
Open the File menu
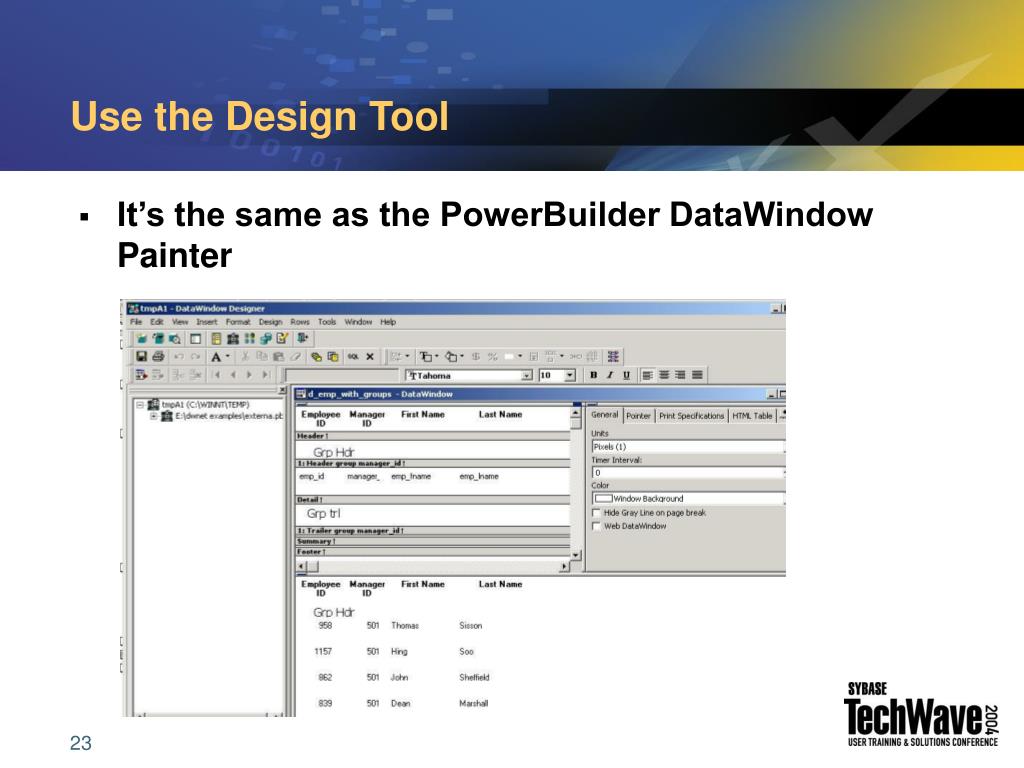pyautogui.click(x=136, y=322)
